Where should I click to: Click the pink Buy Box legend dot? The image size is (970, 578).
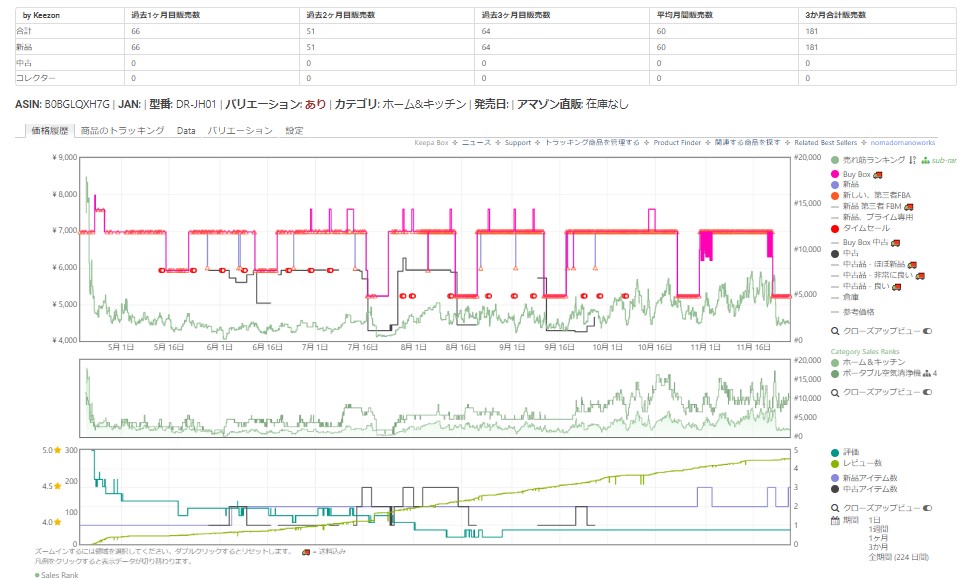pos(836,175)
